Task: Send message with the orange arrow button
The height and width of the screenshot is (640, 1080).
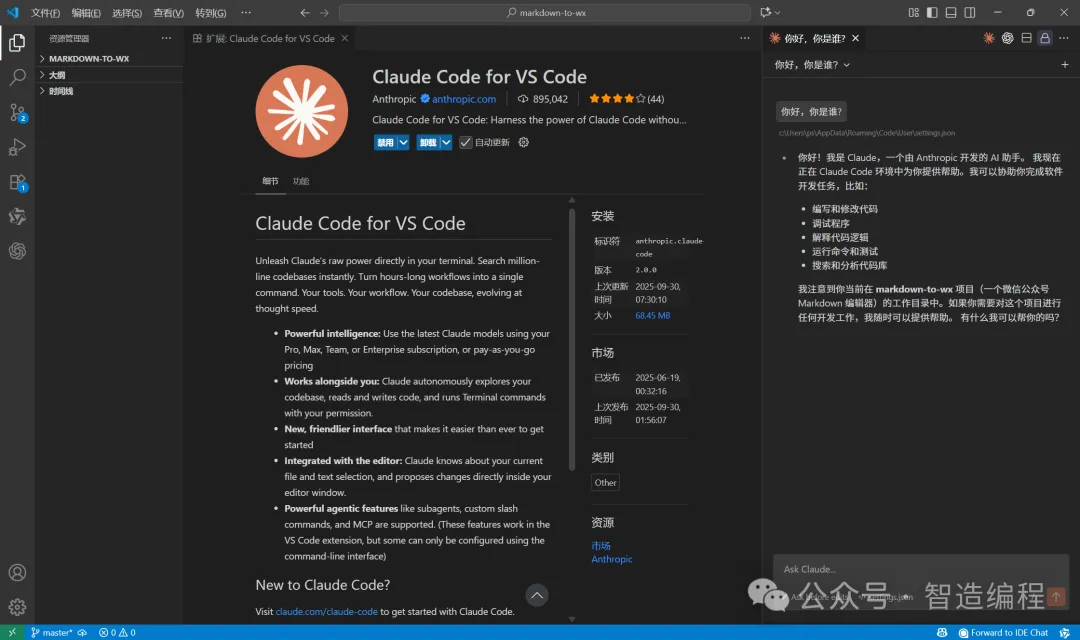Action: point(1057,596)
